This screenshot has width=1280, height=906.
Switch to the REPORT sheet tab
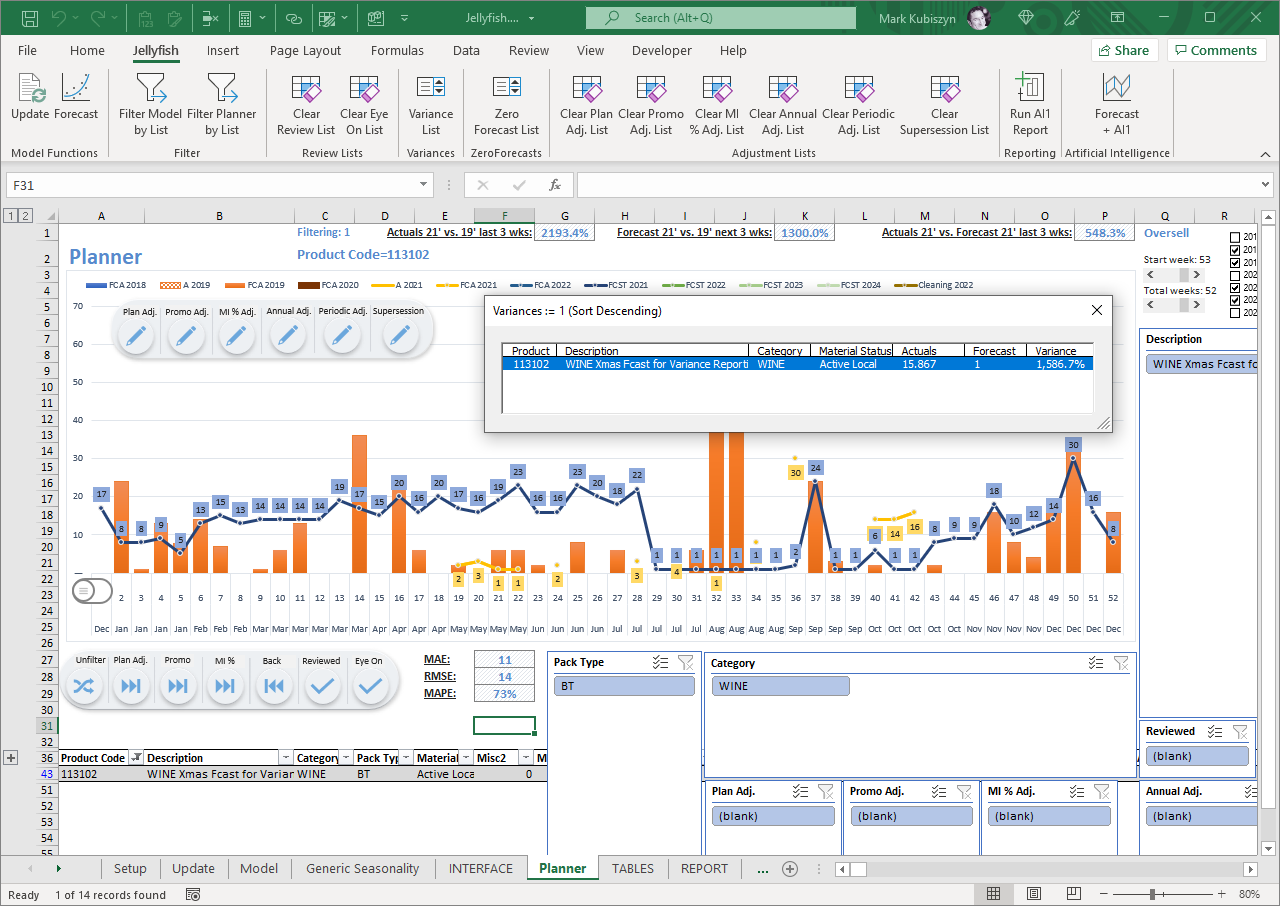(x=704, y=868)
